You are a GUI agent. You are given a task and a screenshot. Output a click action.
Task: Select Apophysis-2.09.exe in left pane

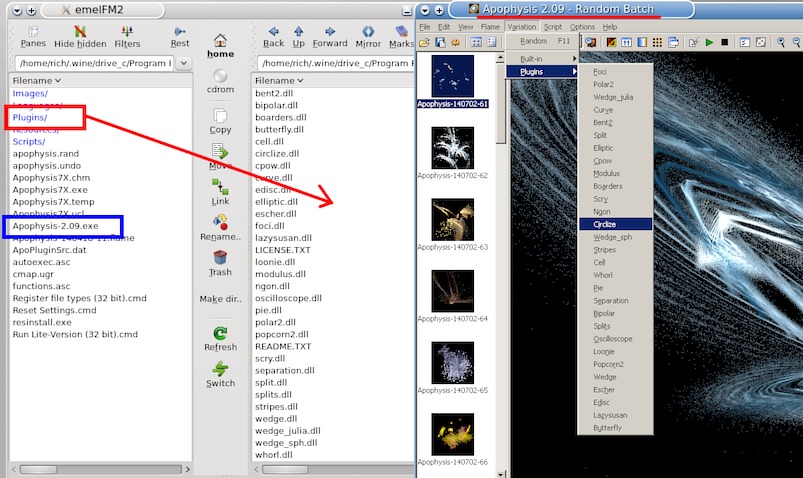(55, 226)
